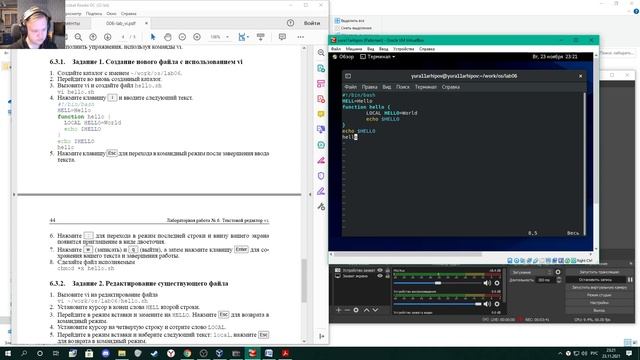The image size is (640, 360).
Task: Open the transition type dropdown in OBS
Action: [x=531, y=272]
